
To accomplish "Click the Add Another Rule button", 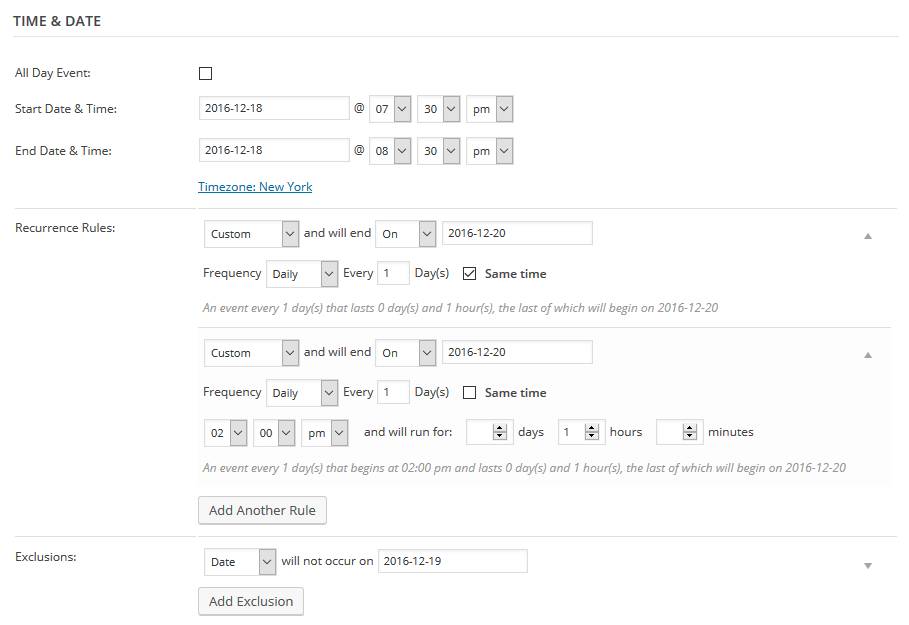I will (x=262, y=510).
